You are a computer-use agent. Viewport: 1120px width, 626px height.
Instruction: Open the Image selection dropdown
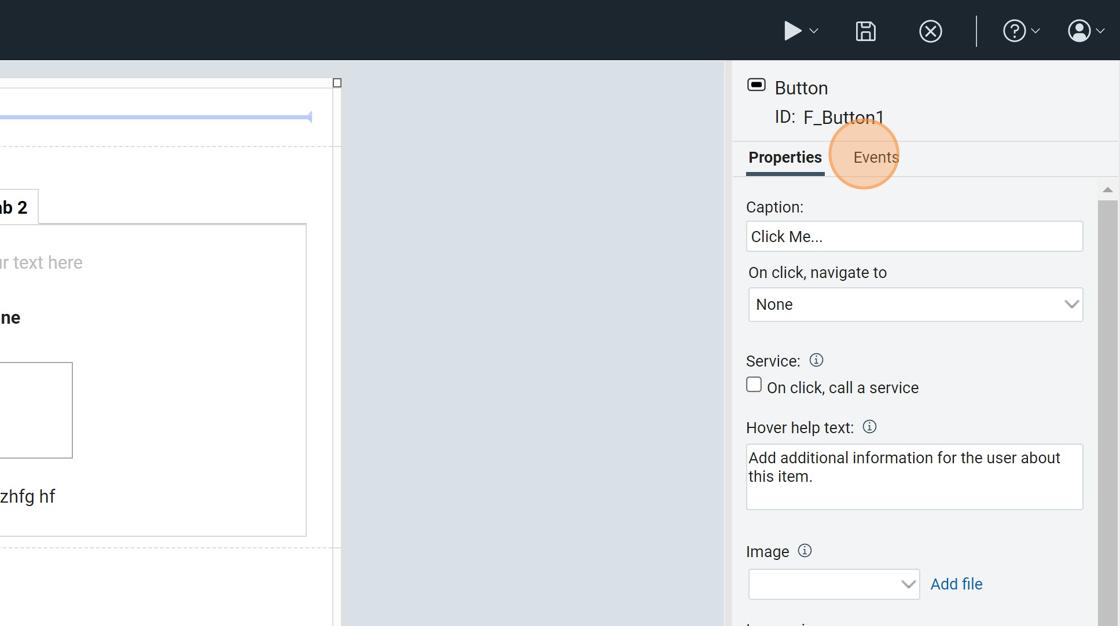pyautogui.click(x=834, y=584)
